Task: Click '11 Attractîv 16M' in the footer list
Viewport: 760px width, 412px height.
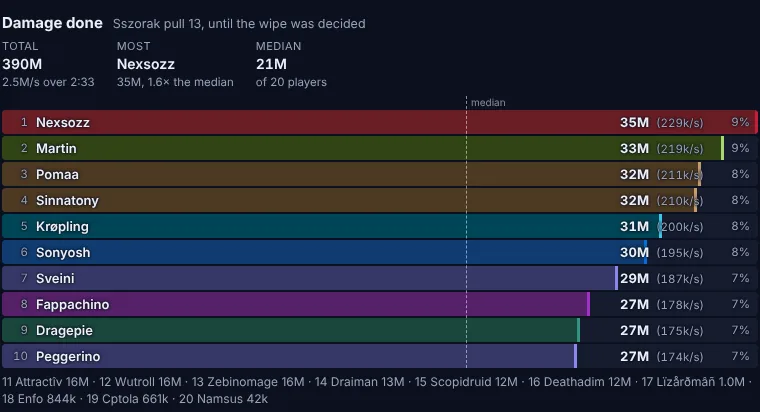Action: 46,382
